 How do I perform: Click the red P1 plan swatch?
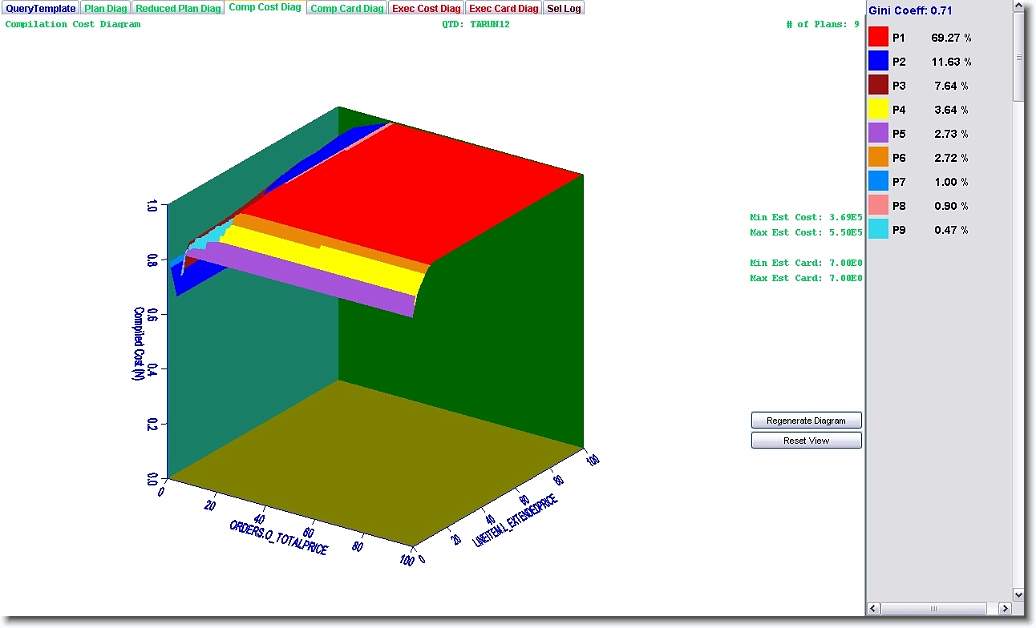(x=878, y=37)
